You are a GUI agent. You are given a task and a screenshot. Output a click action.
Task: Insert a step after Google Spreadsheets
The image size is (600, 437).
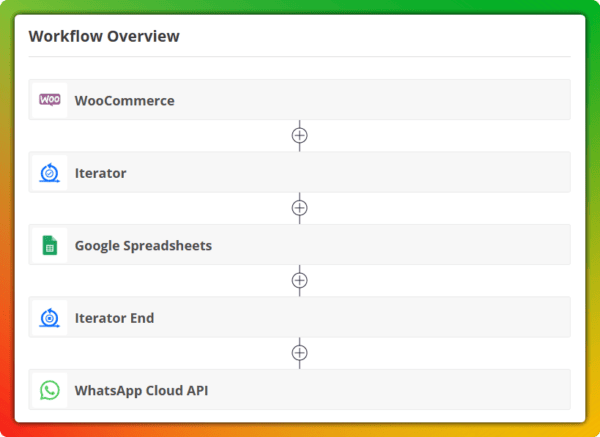click(299, 280)
